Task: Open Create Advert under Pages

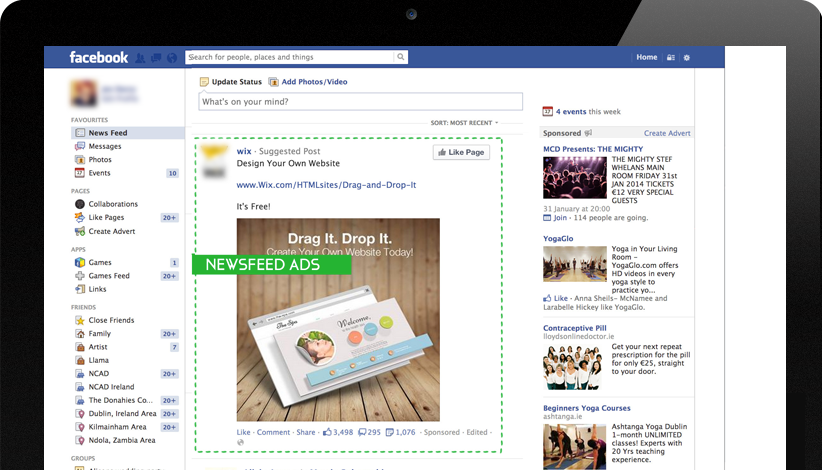Action: (112, 231)
